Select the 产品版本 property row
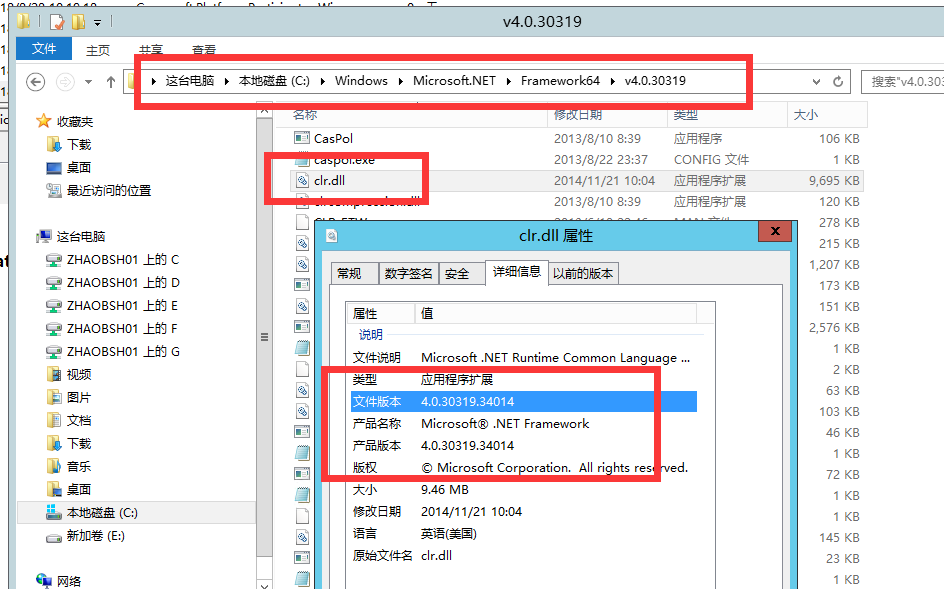Viewport: 944px width, 589px height. click(x=523, y=446)
